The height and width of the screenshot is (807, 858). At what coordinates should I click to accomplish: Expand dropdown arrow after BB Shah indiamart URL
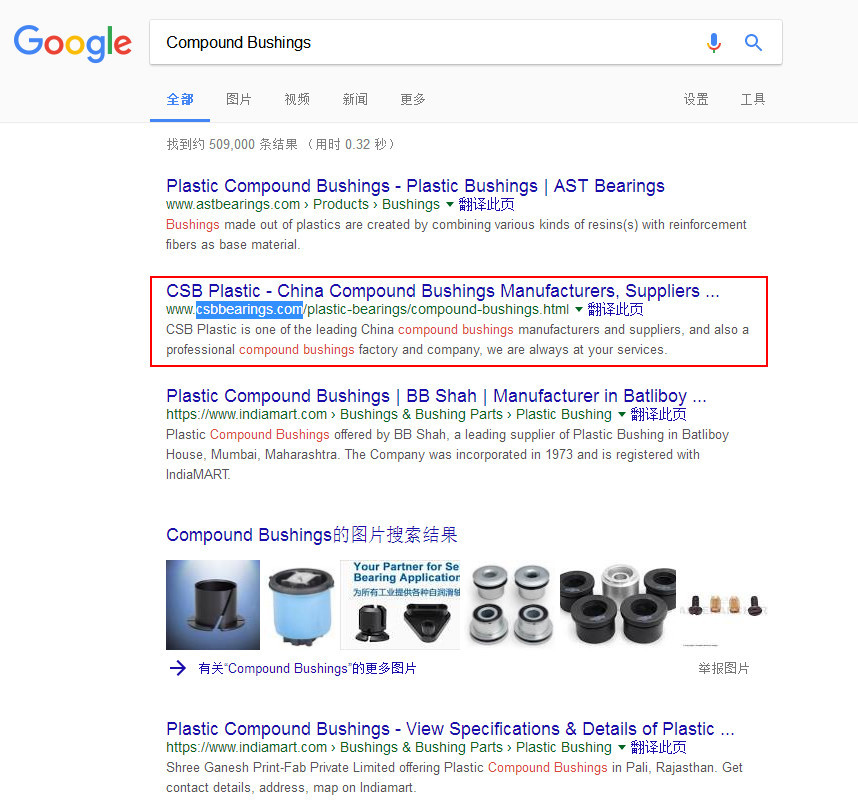coord(622,415)
